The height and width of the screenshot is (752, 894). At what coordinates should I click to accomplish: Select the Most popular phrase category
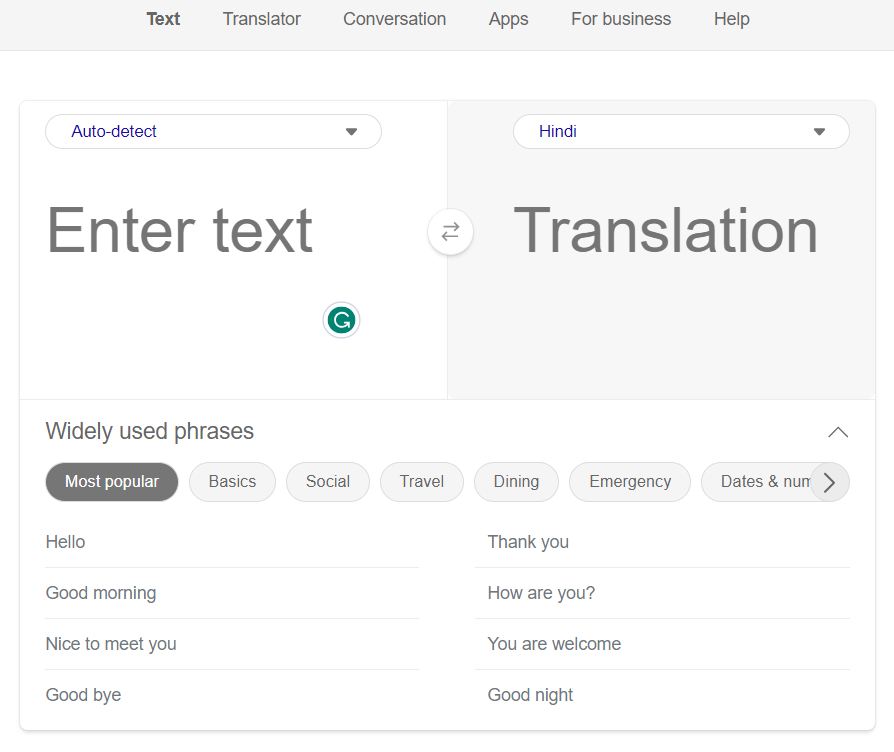click(x=112, y=482)
